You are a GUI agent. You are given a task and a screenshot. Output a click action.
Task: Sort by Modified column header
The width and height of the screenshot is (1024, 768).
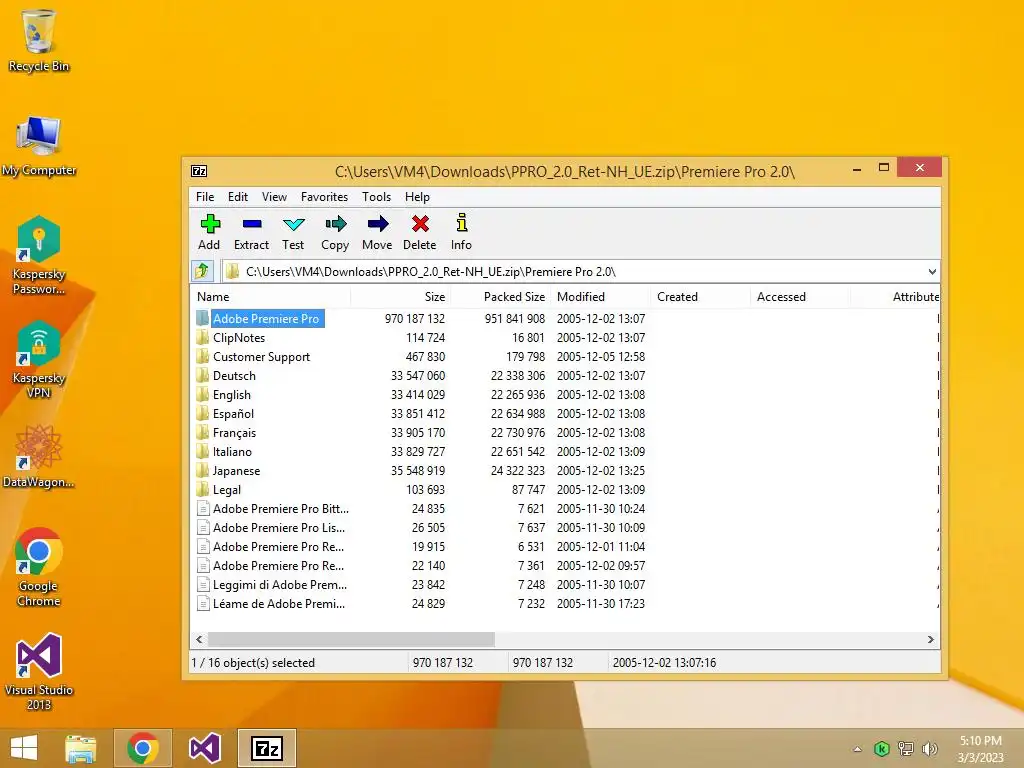click(x=600, y=296)
